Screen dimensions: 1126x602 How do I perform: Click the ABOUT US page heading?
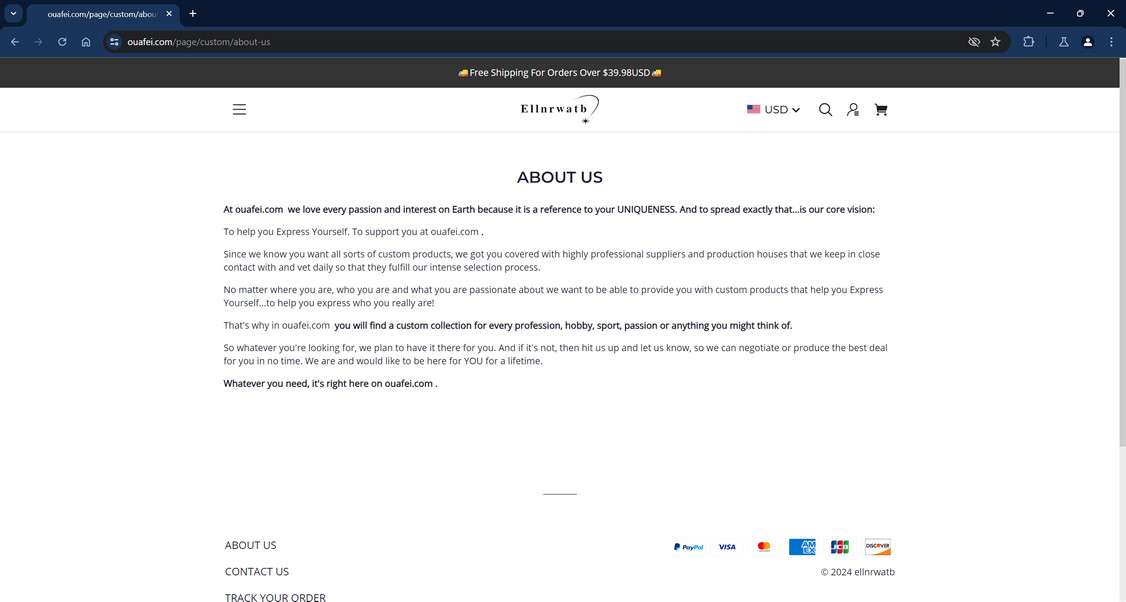[559, 177]
